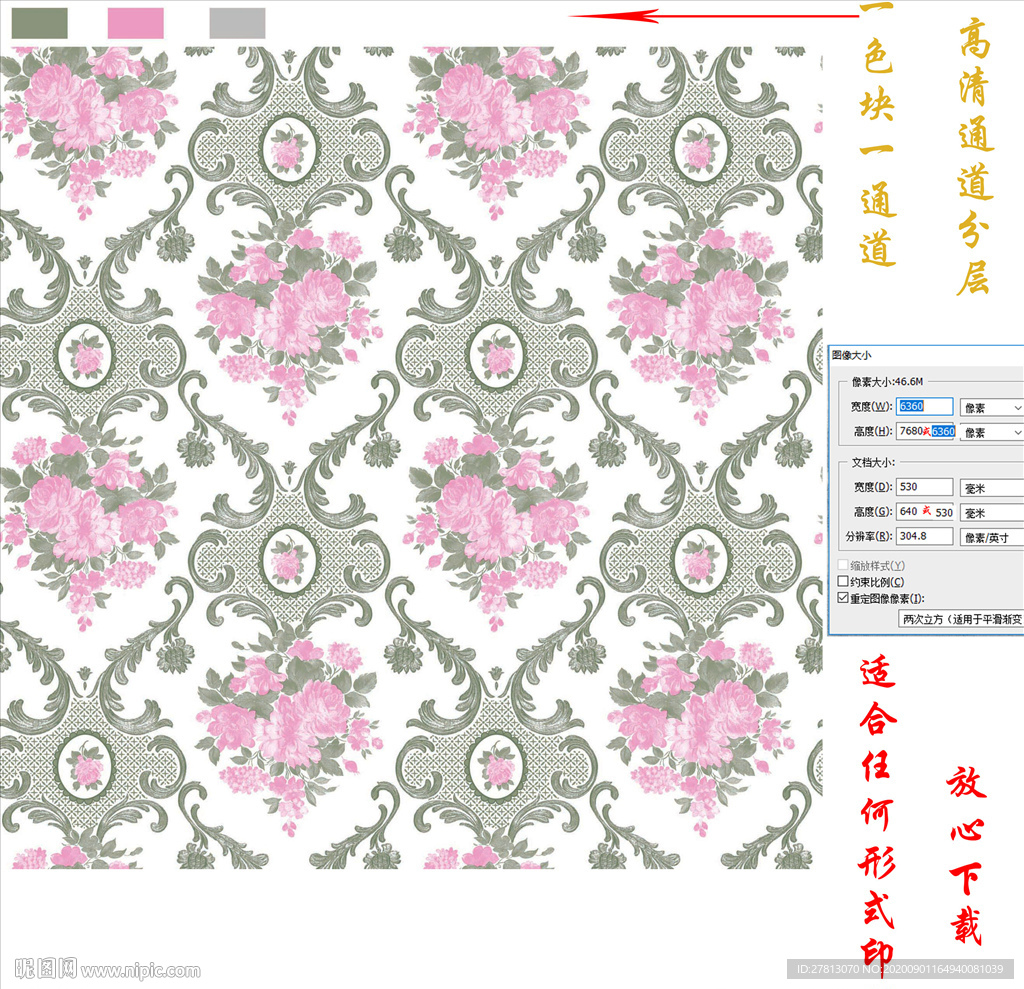This screenshot has width=1024, height=989.
Task: Click the 像素大小:46.6M label
Action: [x=887, y=381]
